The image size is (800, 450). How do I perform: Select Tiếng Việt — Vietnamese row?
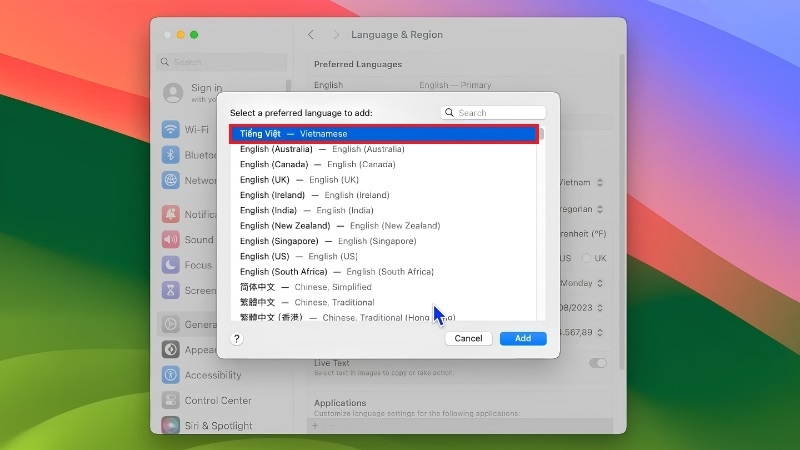coord(384,134)
